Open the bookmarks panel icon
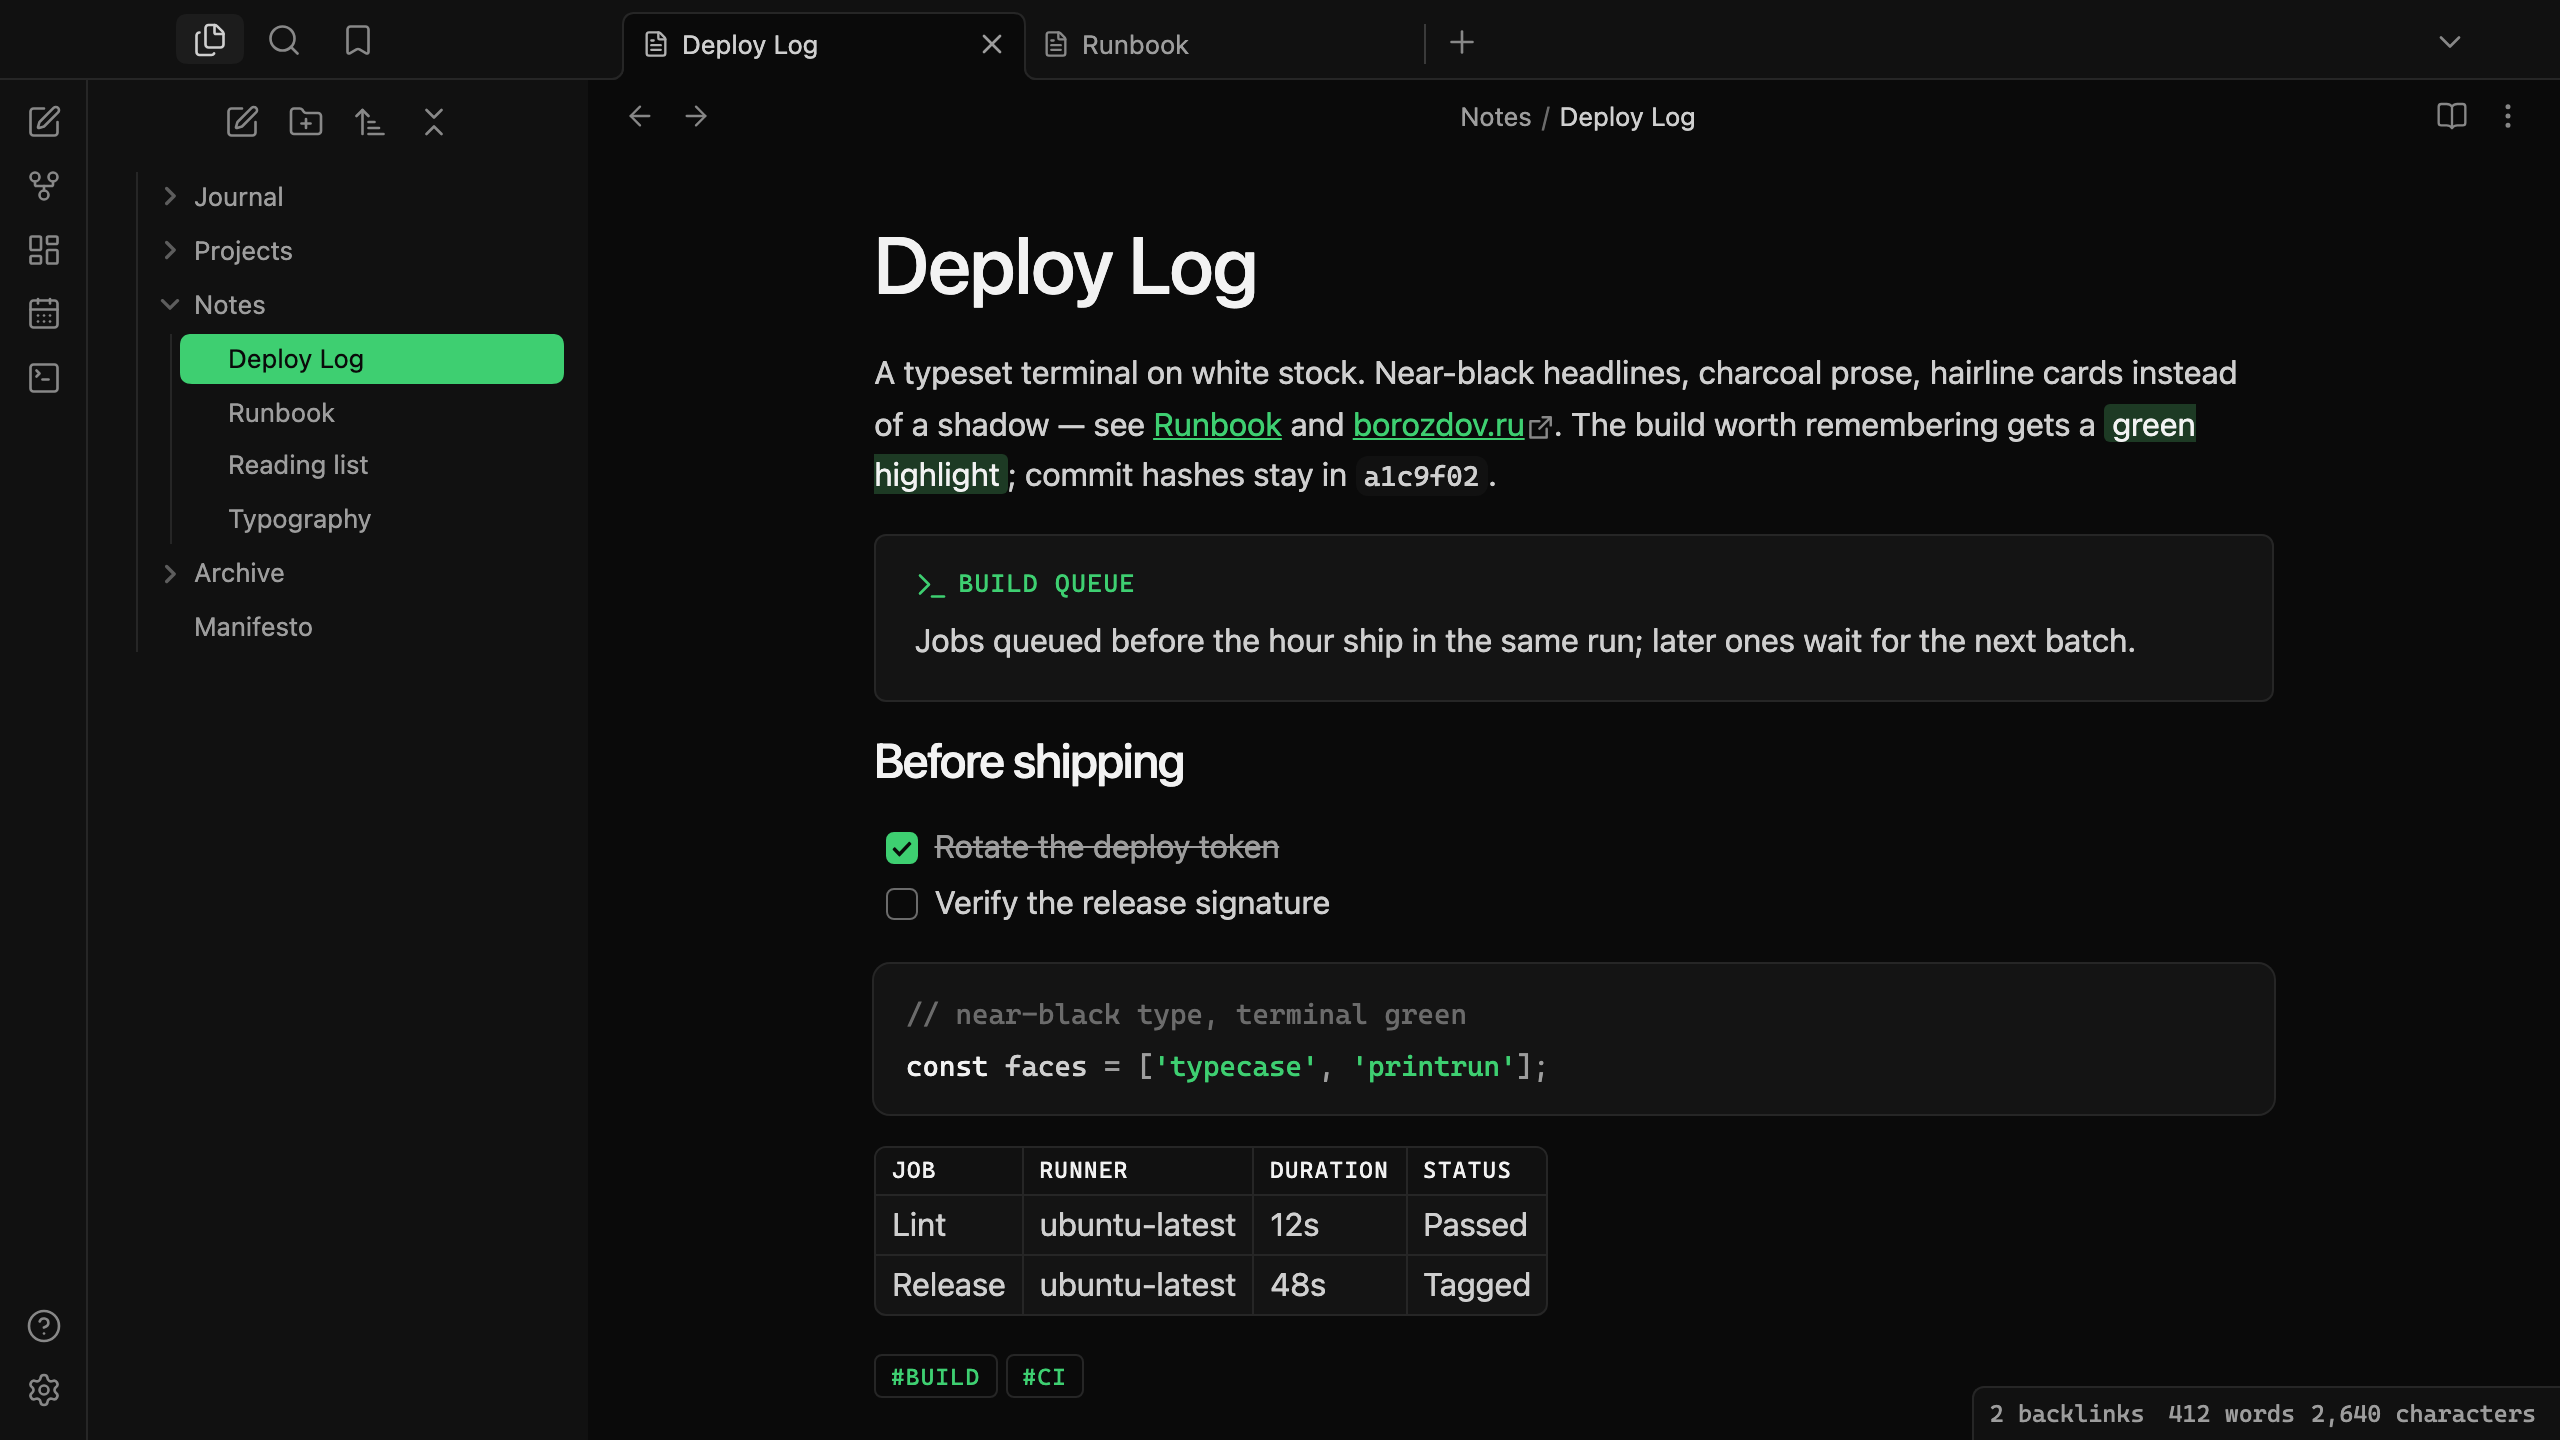2560x1440 pixels. [358, 40]
